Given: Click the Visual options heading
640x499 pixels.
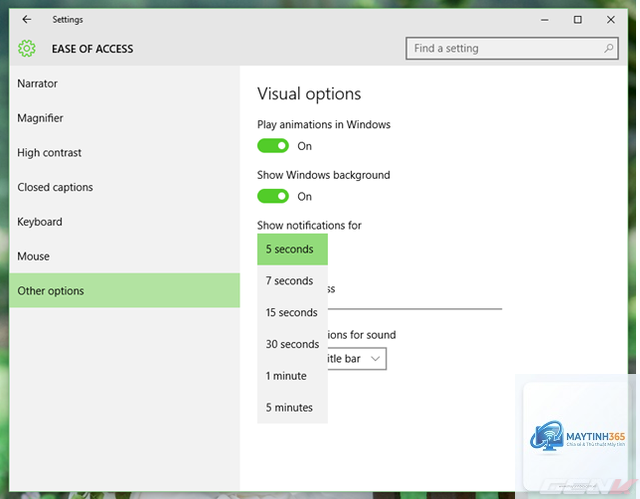Looking at the screenshot, I should pos(309,94).
